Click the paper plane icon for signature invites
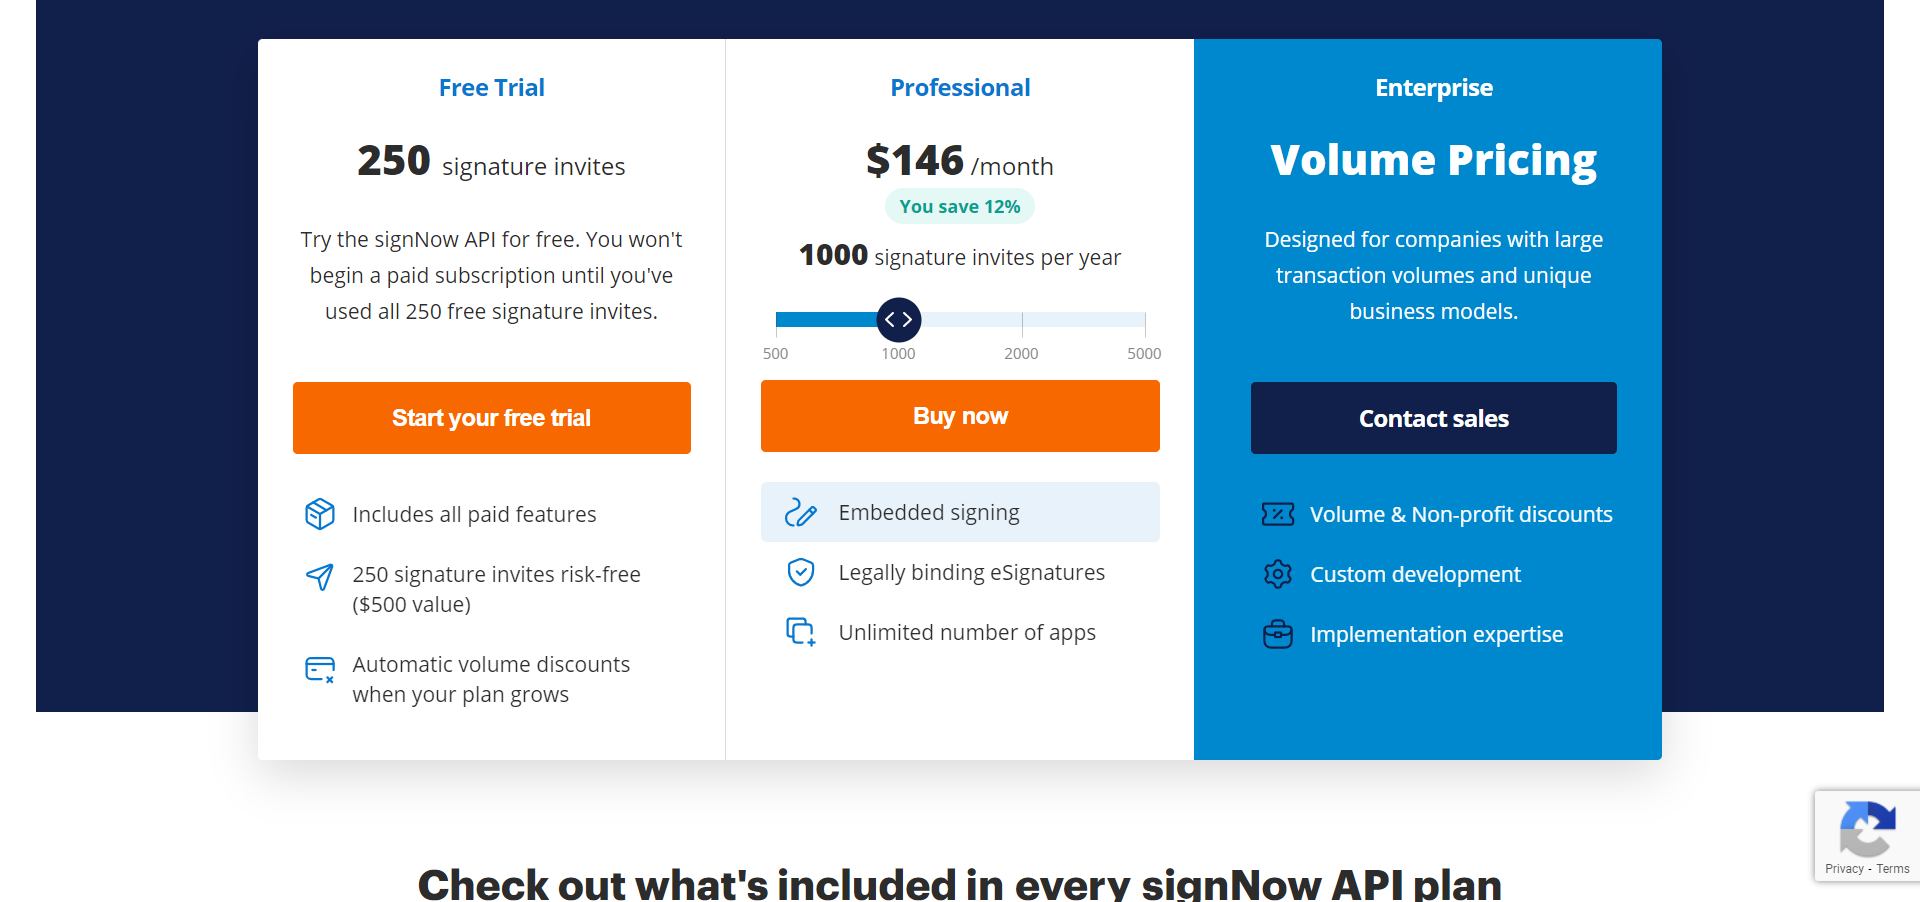Screen dimensions: 1920x902 (x=320, y=577)
